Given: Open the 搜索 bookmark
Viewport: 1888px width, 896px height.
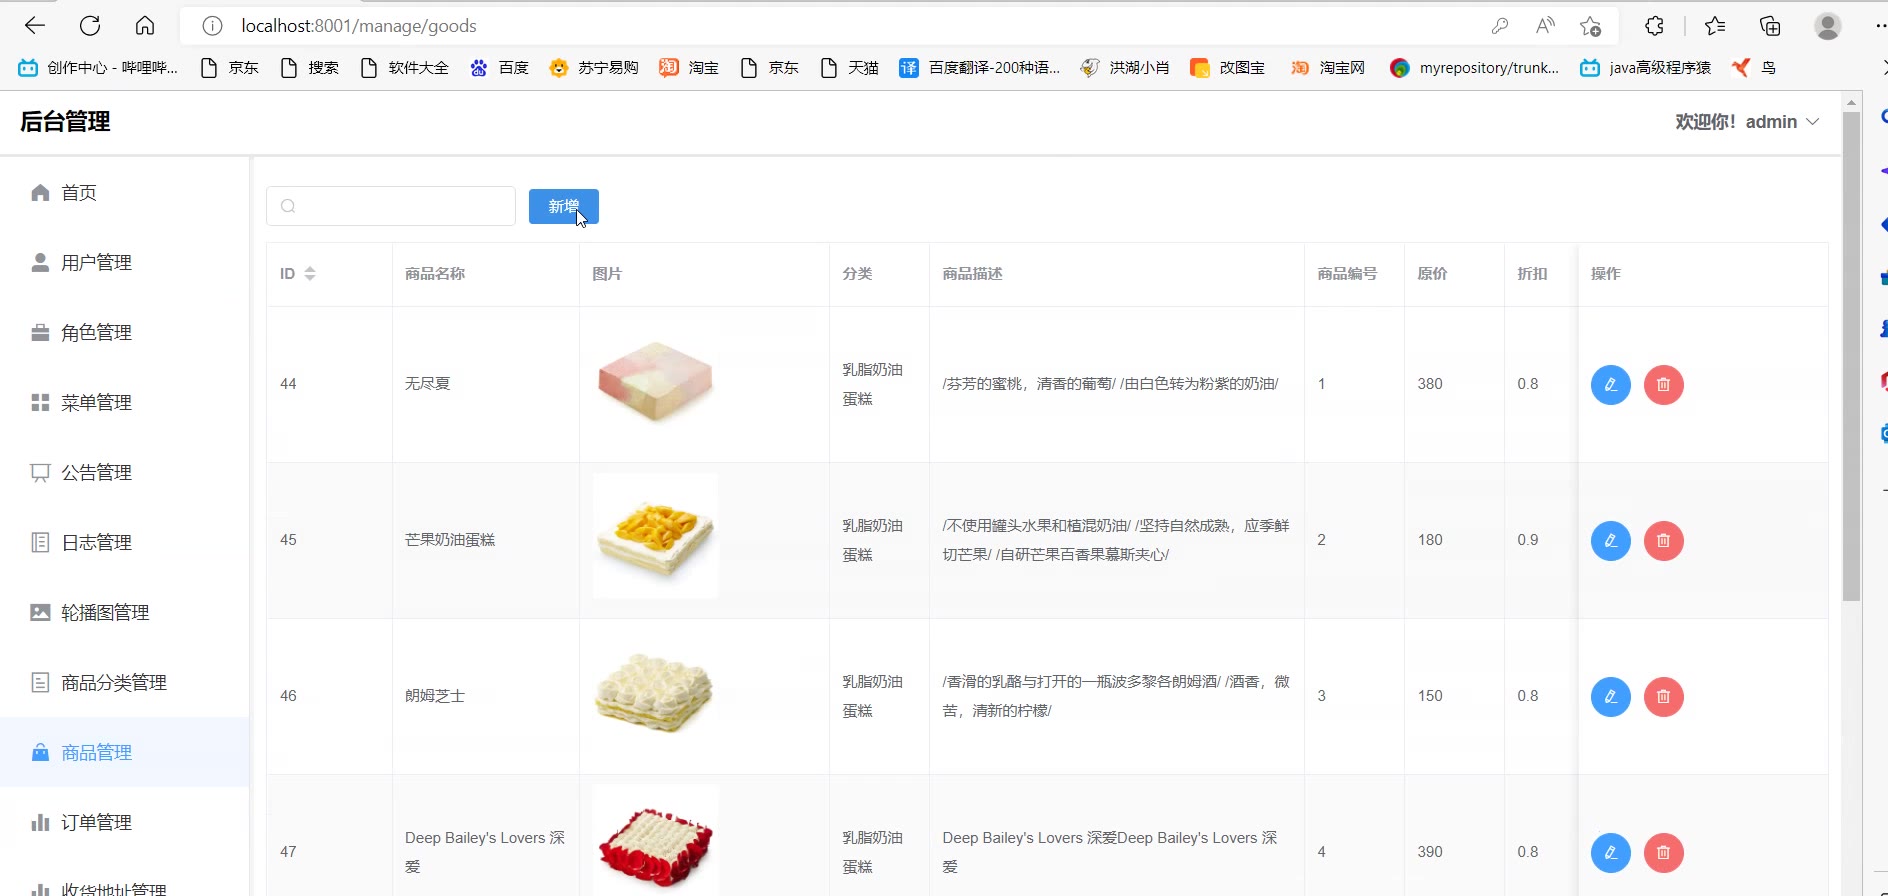Looking at the screenshot, I should point(309,68).
